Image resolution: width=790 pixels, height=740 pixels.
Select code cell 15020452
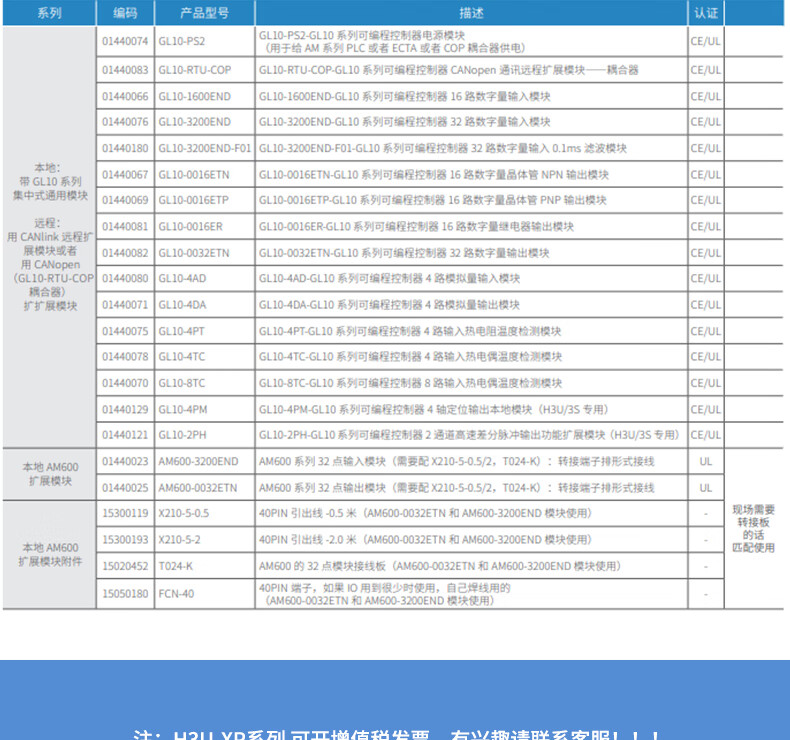coord(125,566)
